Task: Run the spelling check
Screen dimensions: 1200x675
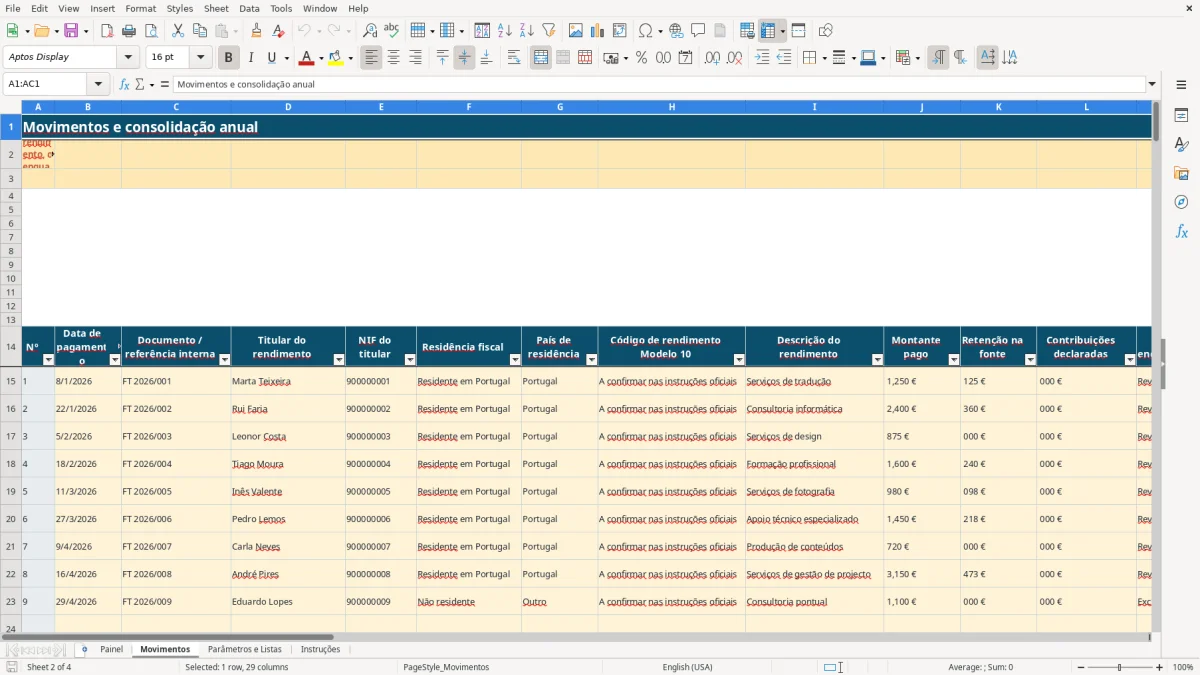Action: click(x=391, y=31)
